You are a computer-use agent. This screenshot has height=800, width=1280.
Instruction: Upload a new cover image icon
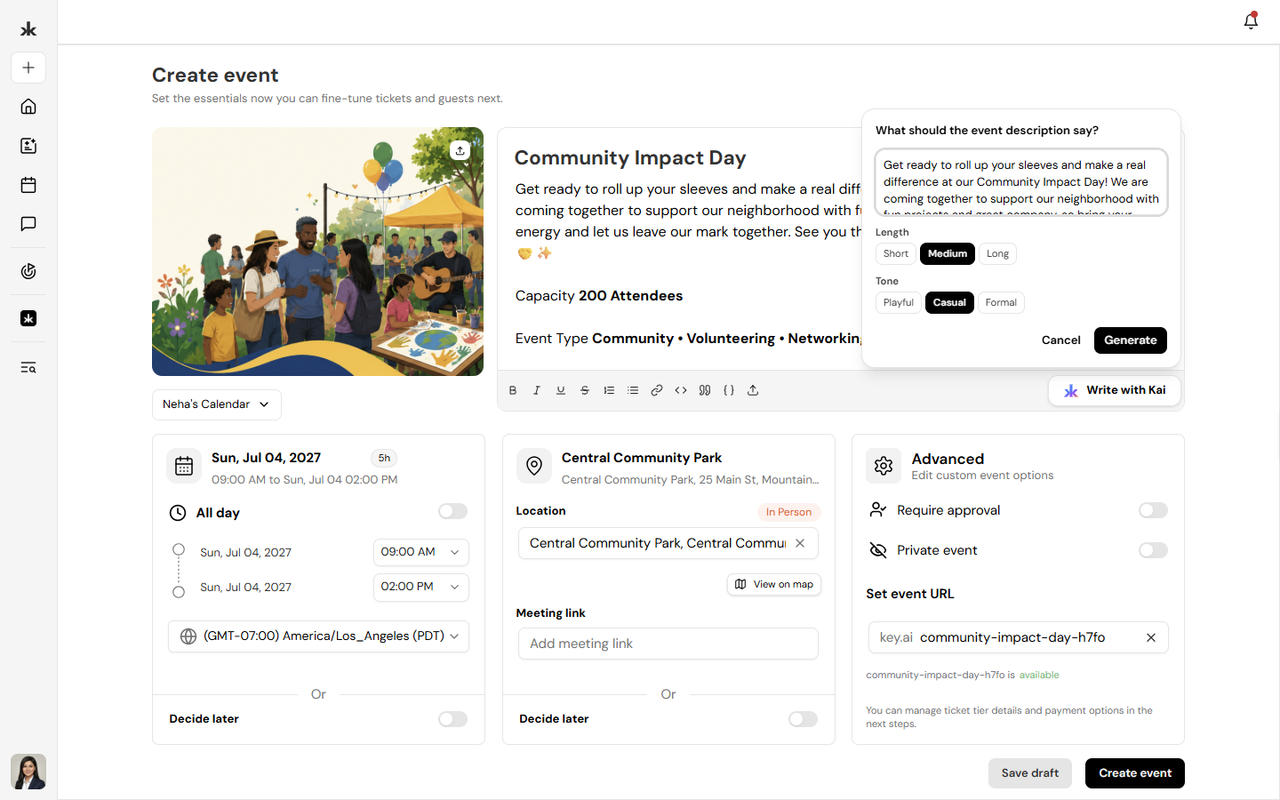click(x=459, y=150)
